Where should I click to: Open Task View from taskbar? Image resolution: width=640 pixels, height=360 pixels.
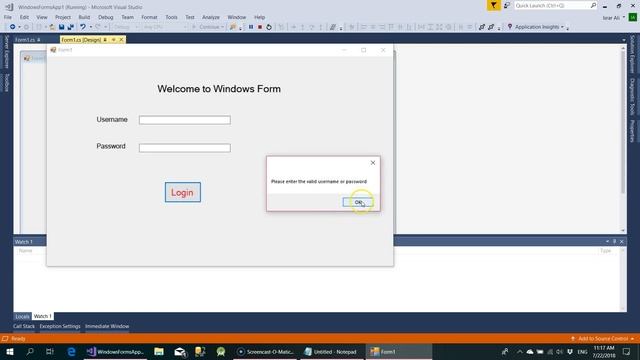click(x=50, y=351)
